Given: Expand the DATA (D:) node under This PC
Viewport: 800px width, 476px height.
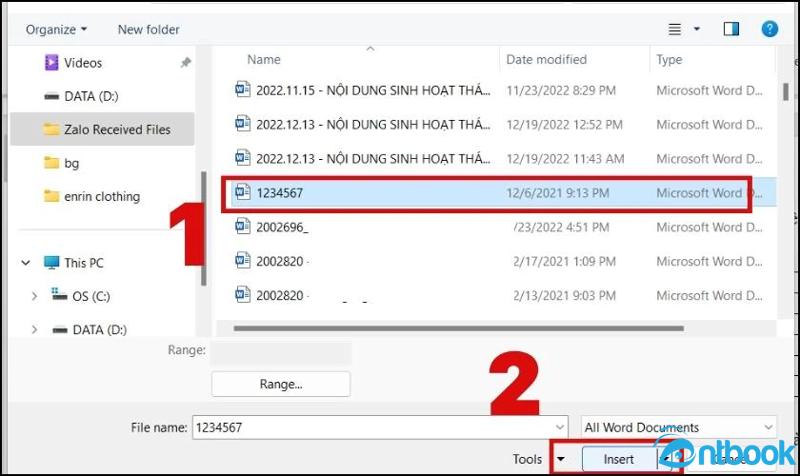Looking at the screenshot, I should click(34, 330).
